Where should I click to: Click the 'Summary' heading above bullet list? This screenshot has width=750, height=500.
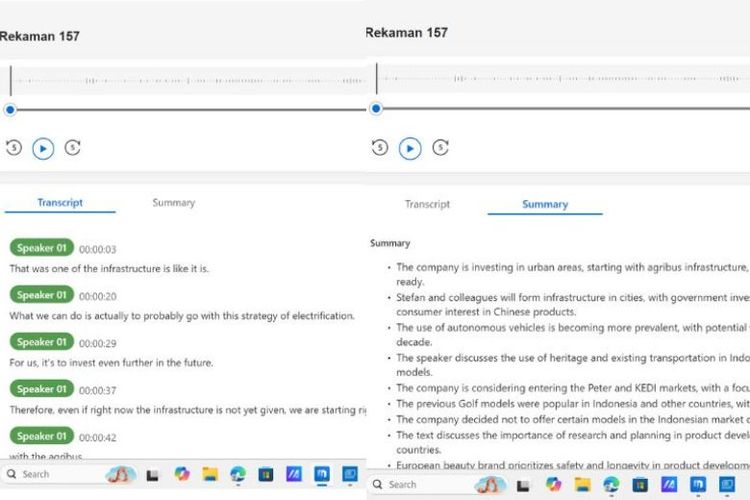[x=390, y=243]
